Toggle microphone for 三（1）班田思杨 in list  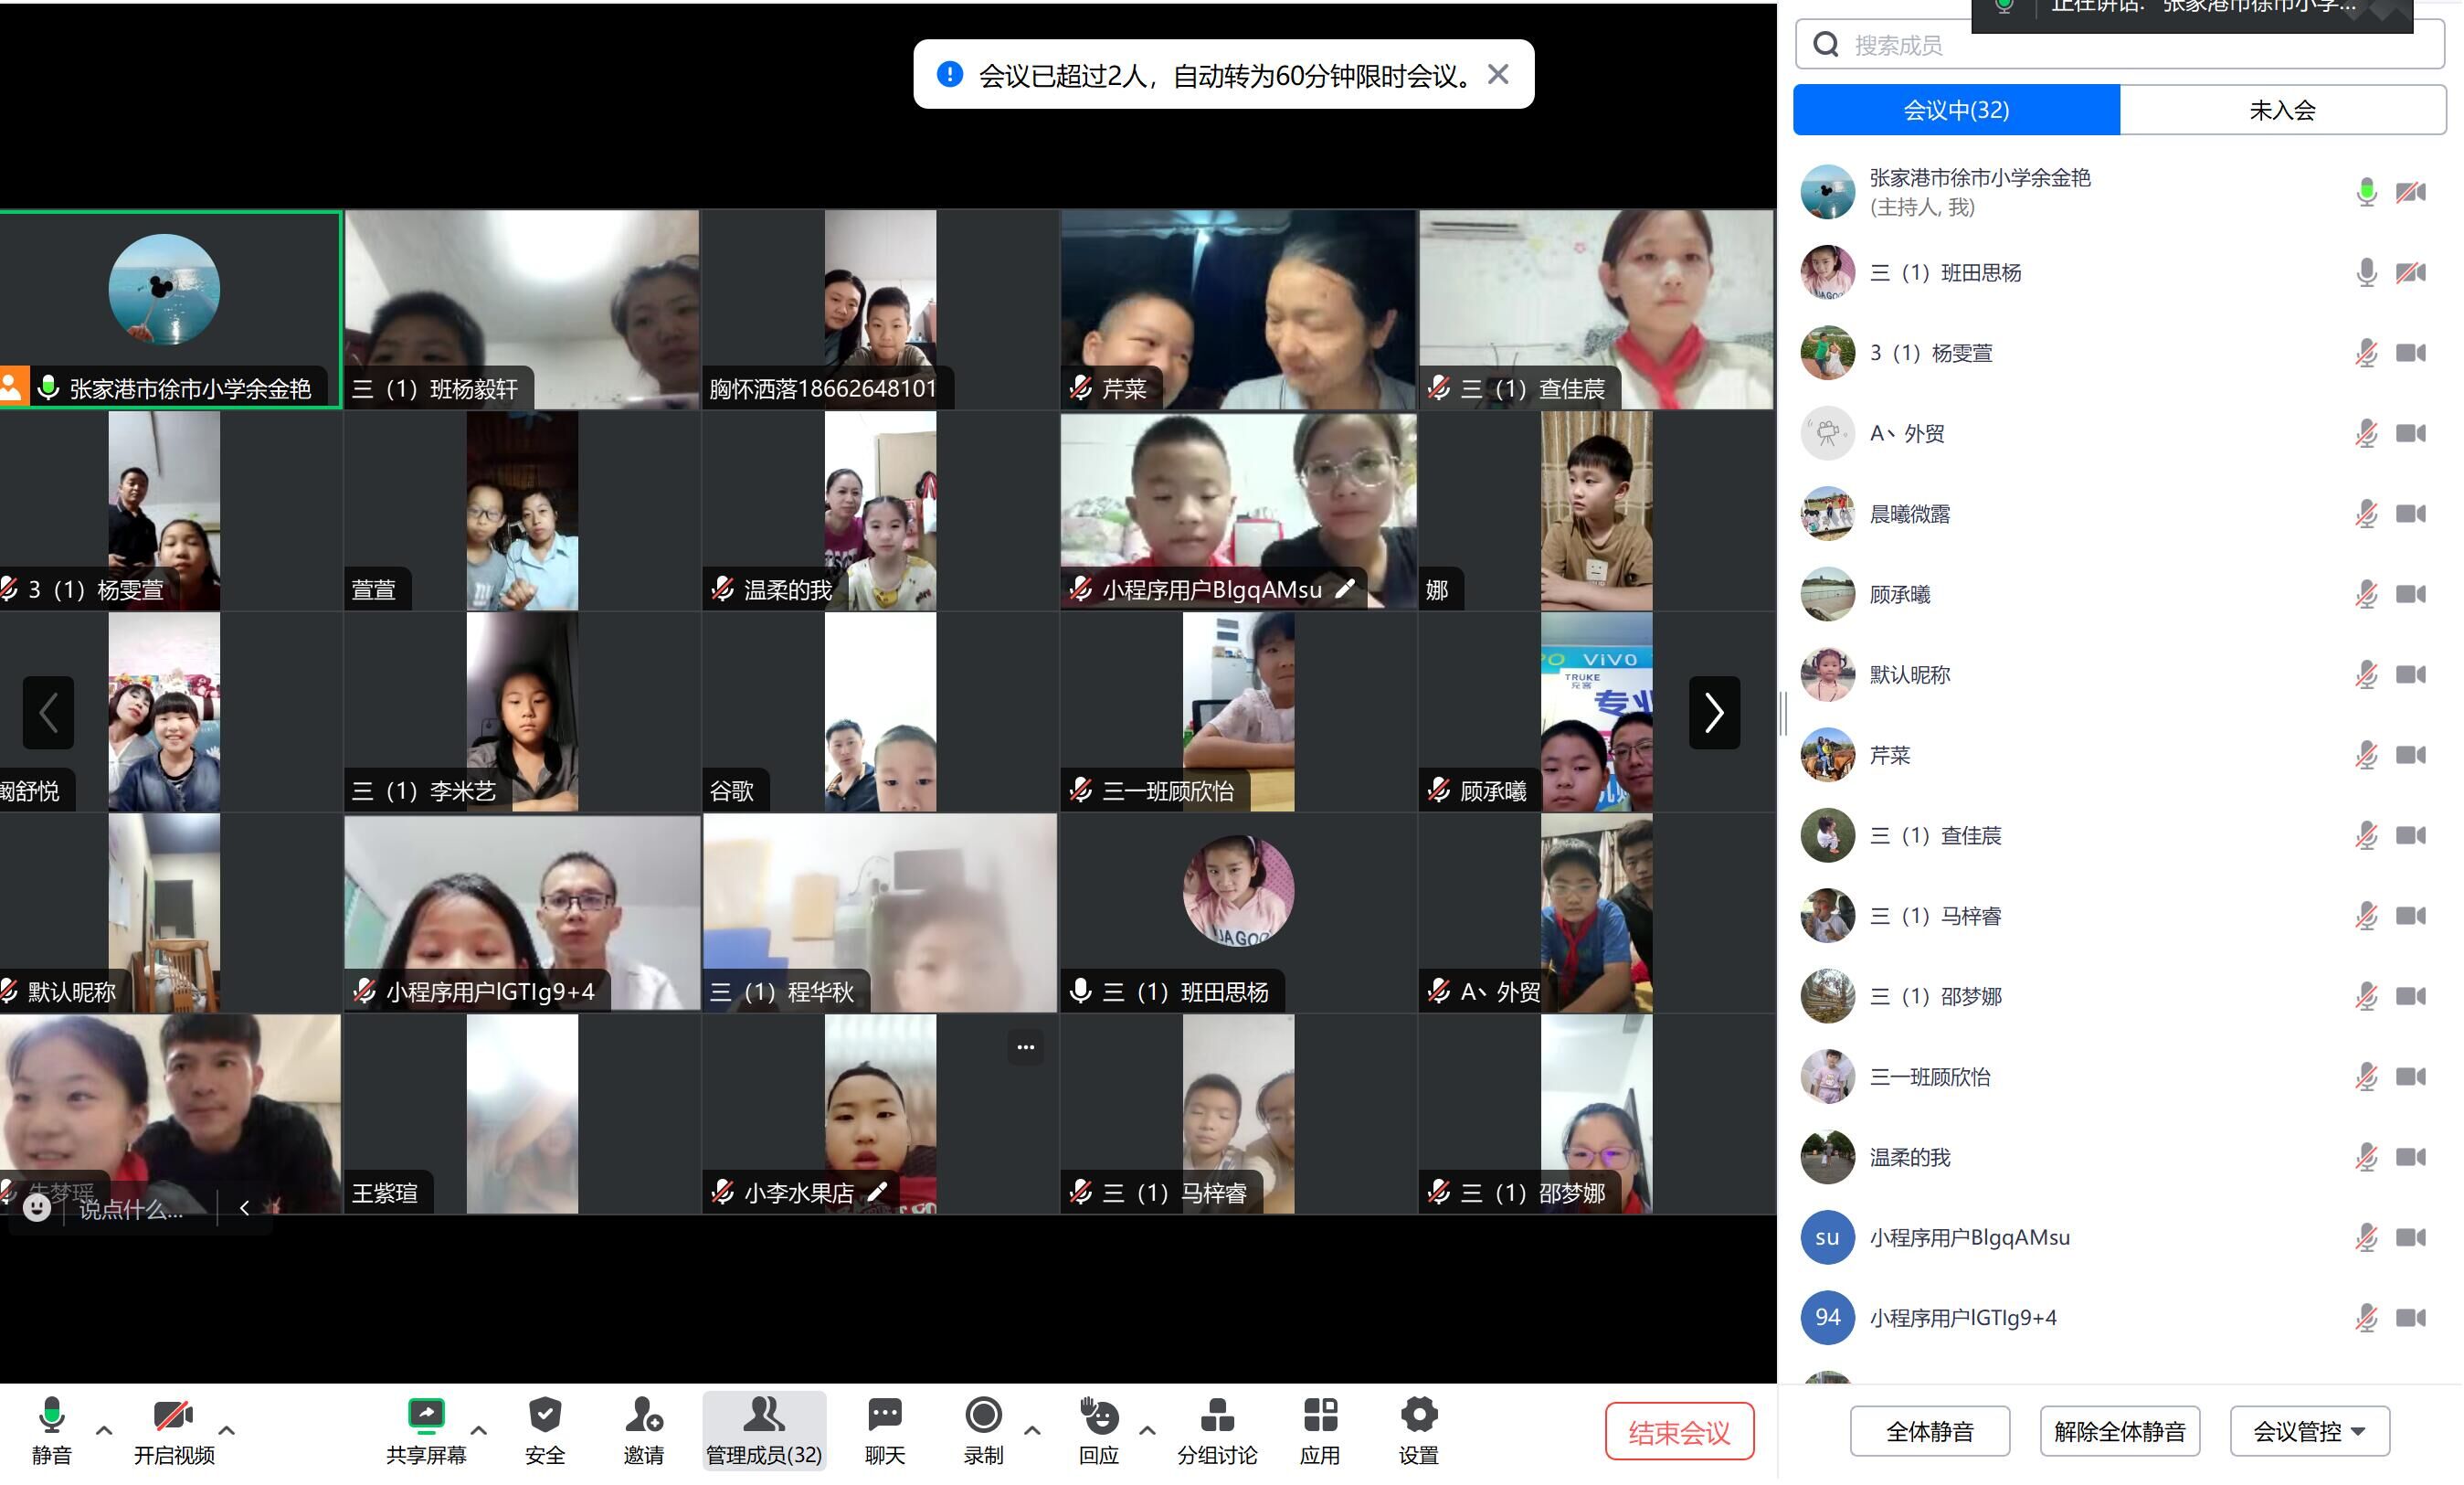tap(2366, 272)
